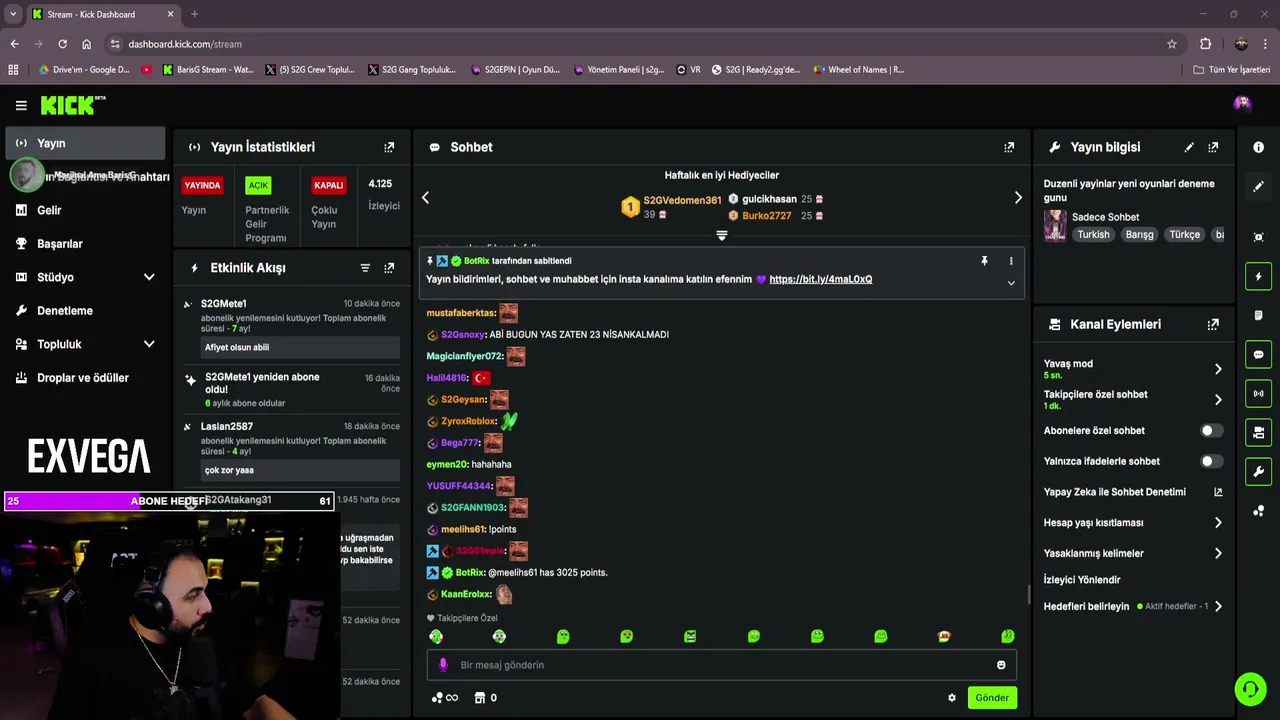The image size is (1280, 720).
Task: Click the channel points infinity icon
Action: [x=445, y=698]
